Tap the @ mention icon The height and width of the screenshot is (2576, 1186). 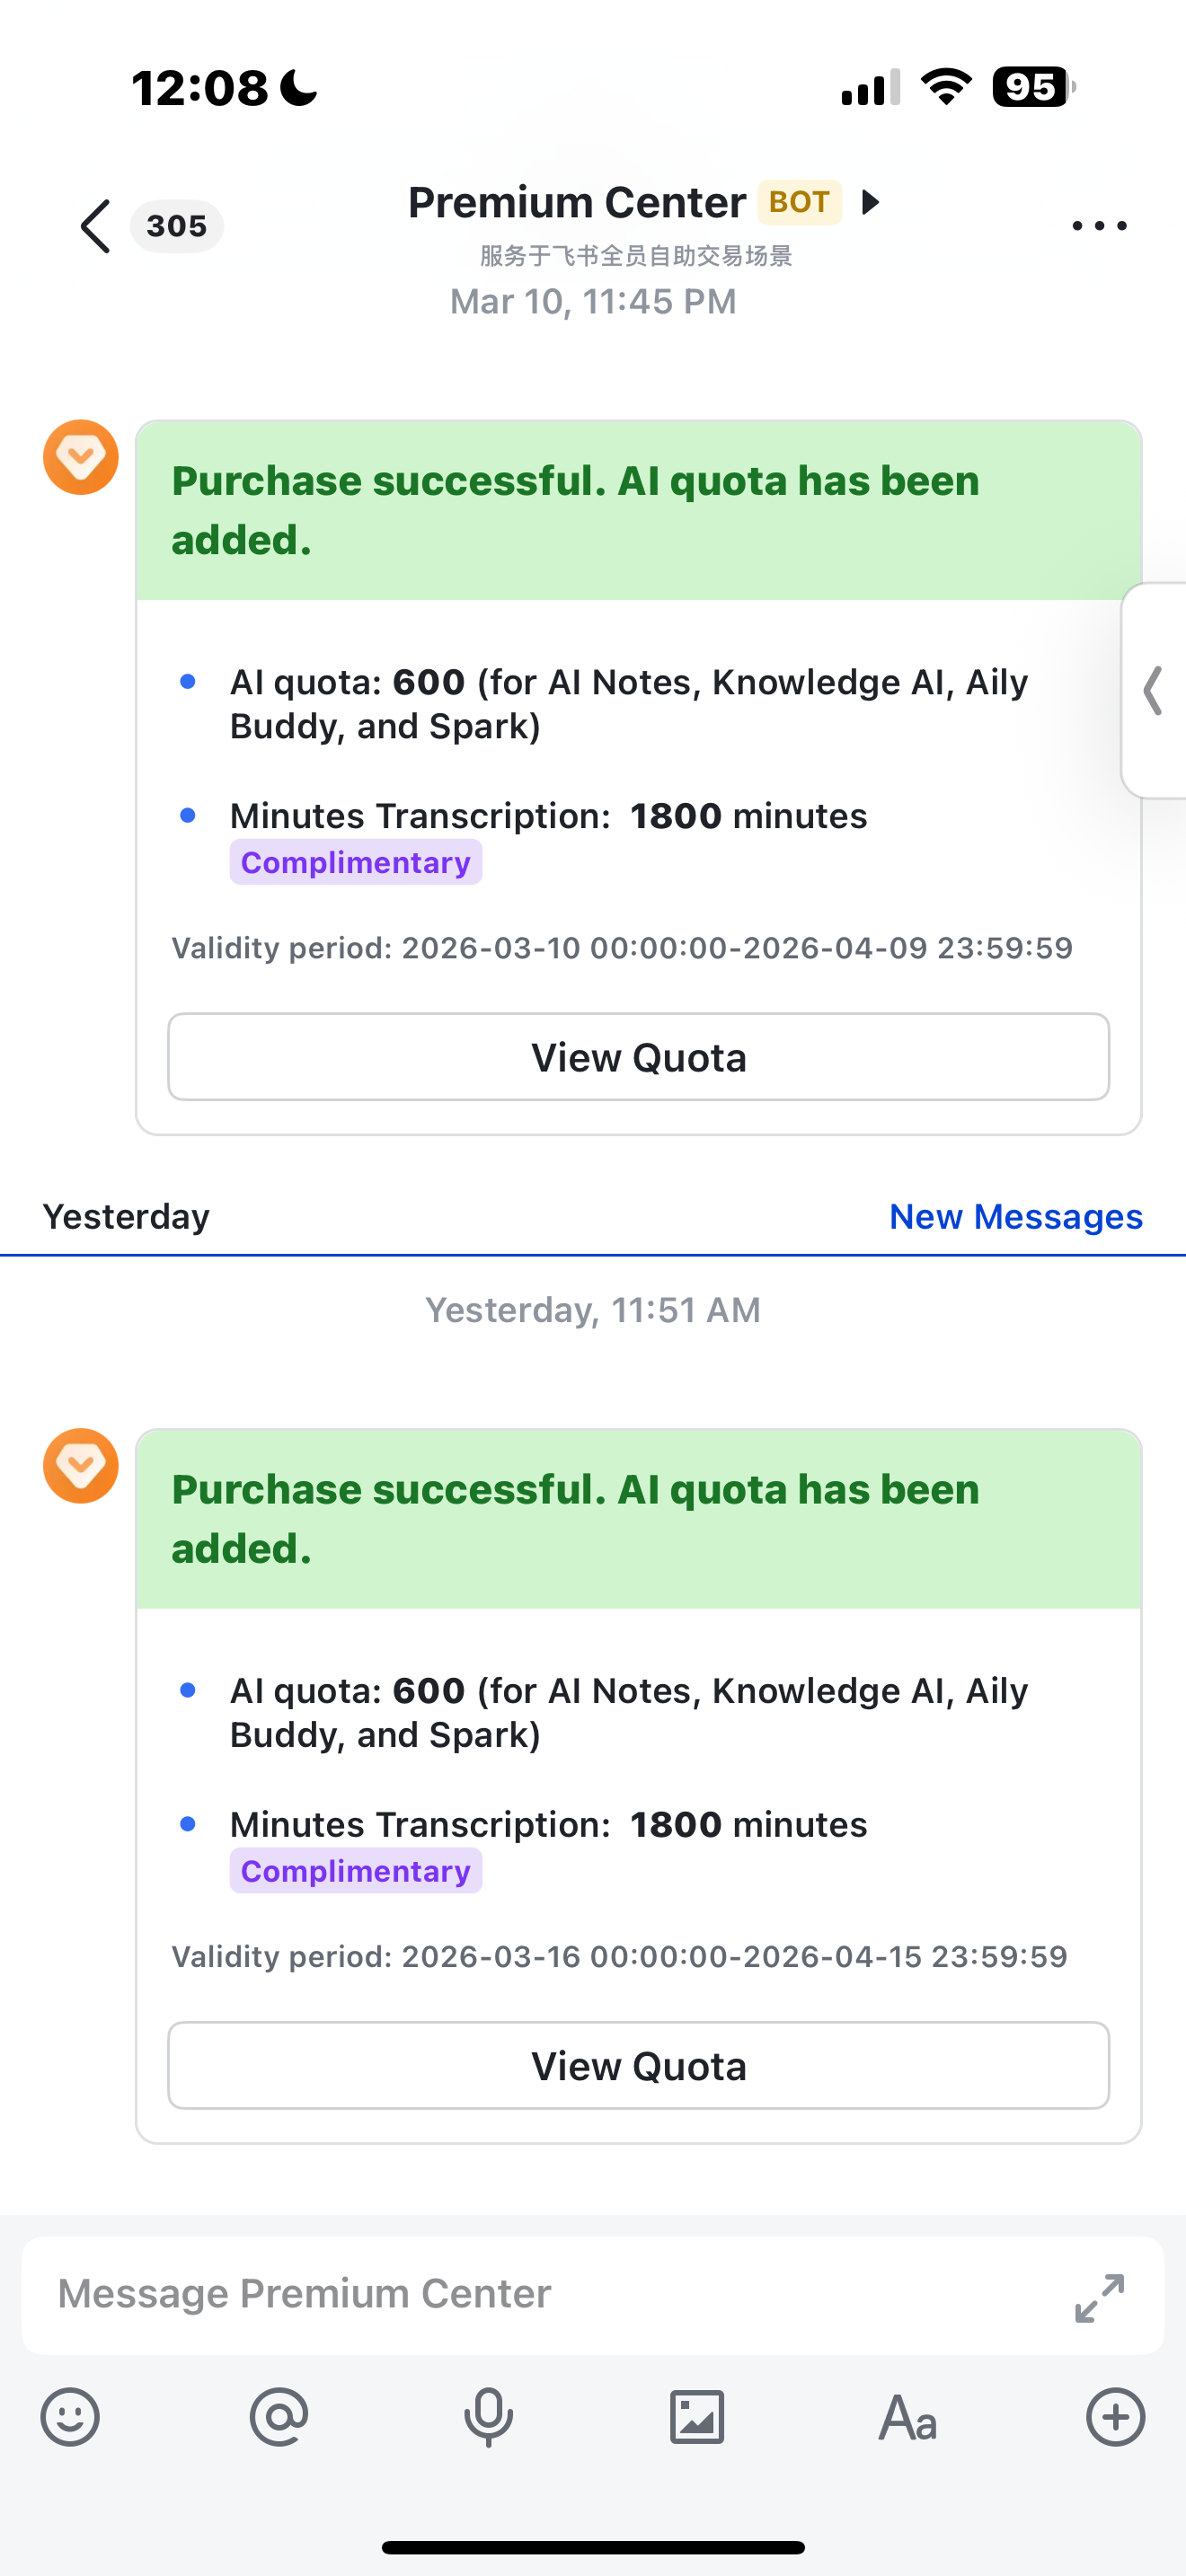279,2418
